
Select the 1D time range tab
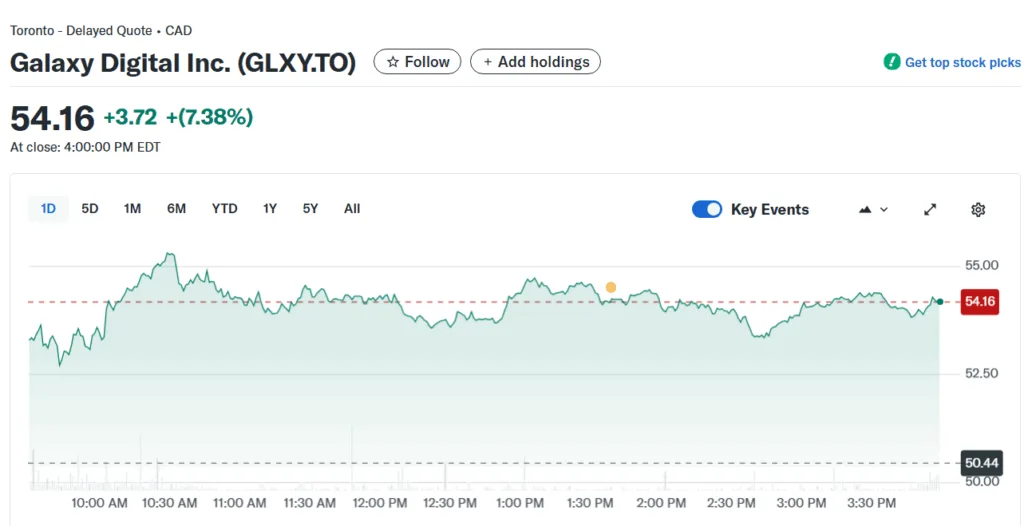click(48, 209)
